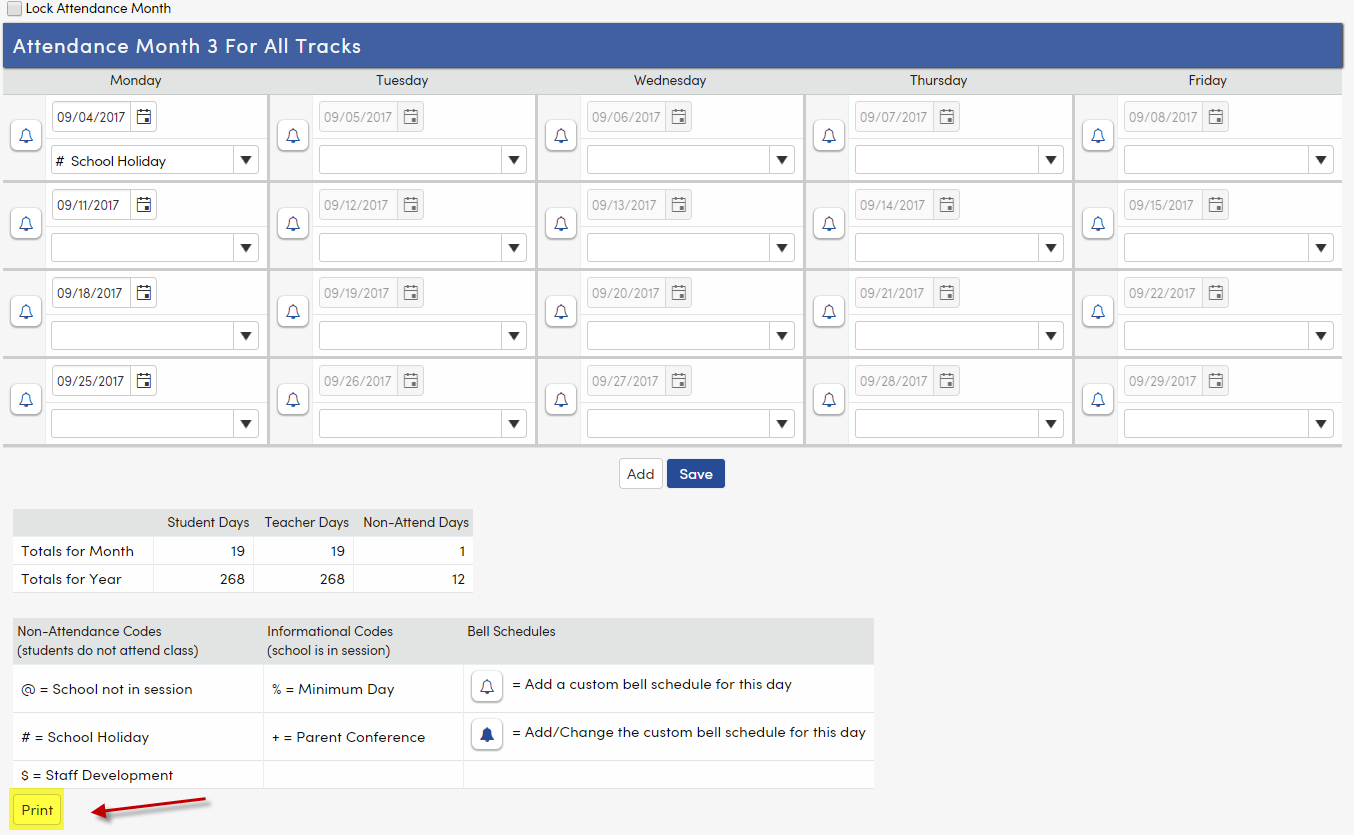Click the outlined bell legend icon
The height and width of the screenshot is (835, 1354).
pos(486,686)
